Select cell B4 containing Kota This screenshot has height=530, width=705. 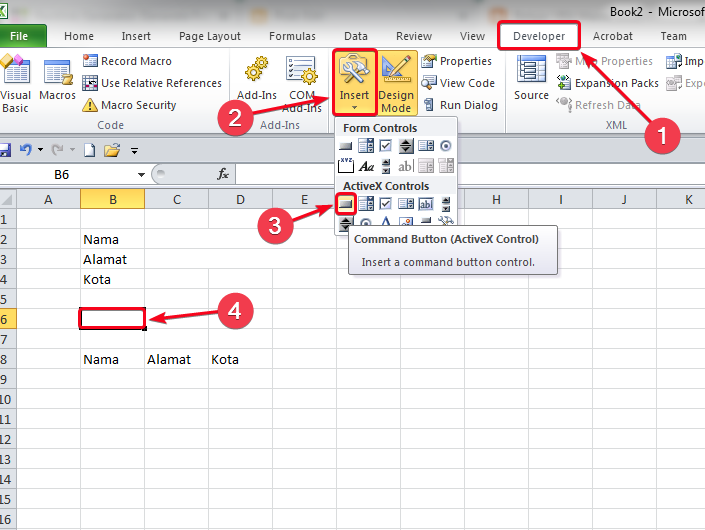(113, 279)
